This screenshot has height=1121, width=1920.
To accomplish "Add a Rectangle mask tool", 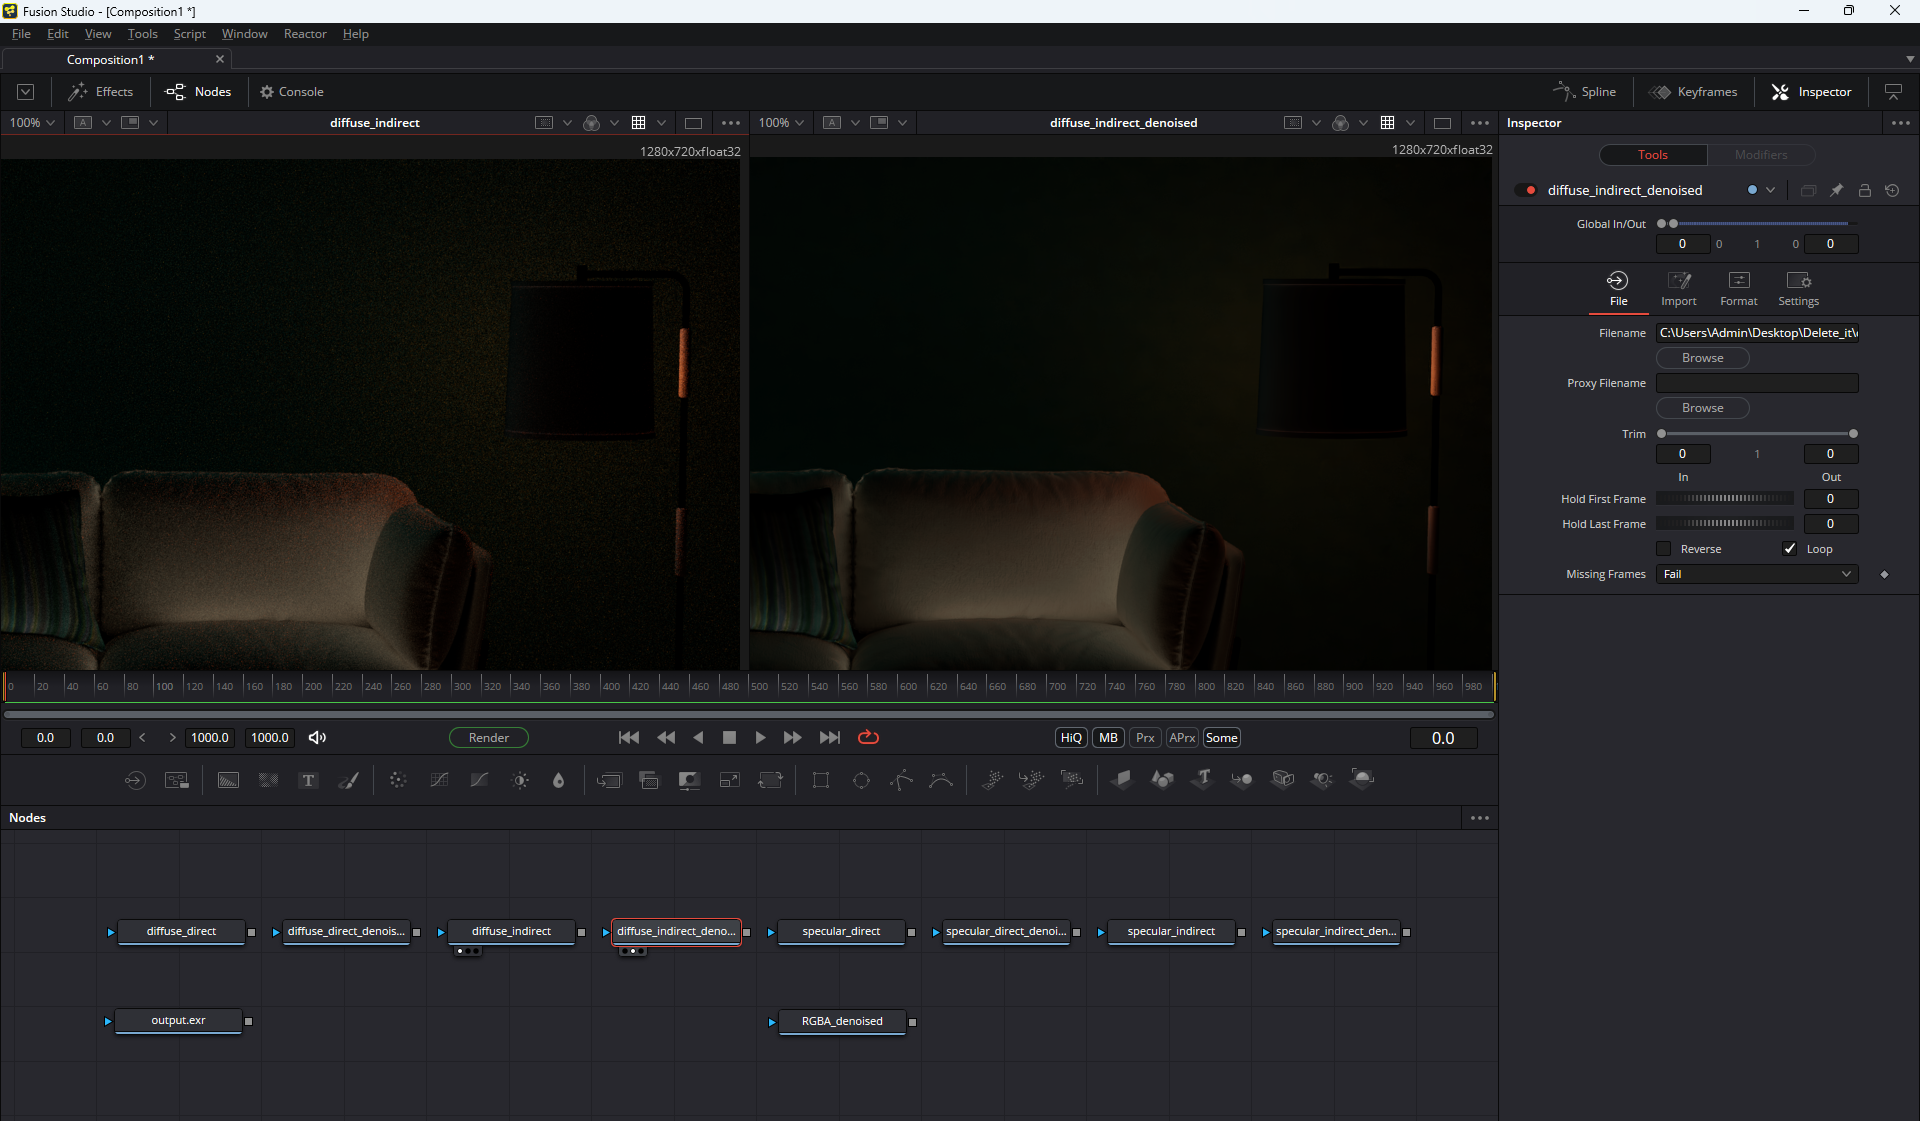I will click(821, 780).
